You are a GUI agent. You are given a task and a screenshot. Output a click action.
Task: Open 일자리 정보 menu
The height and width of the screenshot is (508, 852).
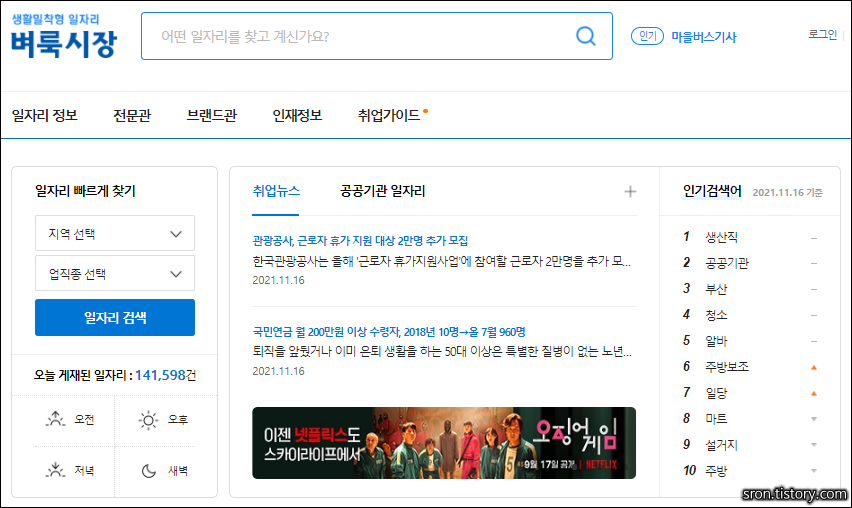(45, 115)
